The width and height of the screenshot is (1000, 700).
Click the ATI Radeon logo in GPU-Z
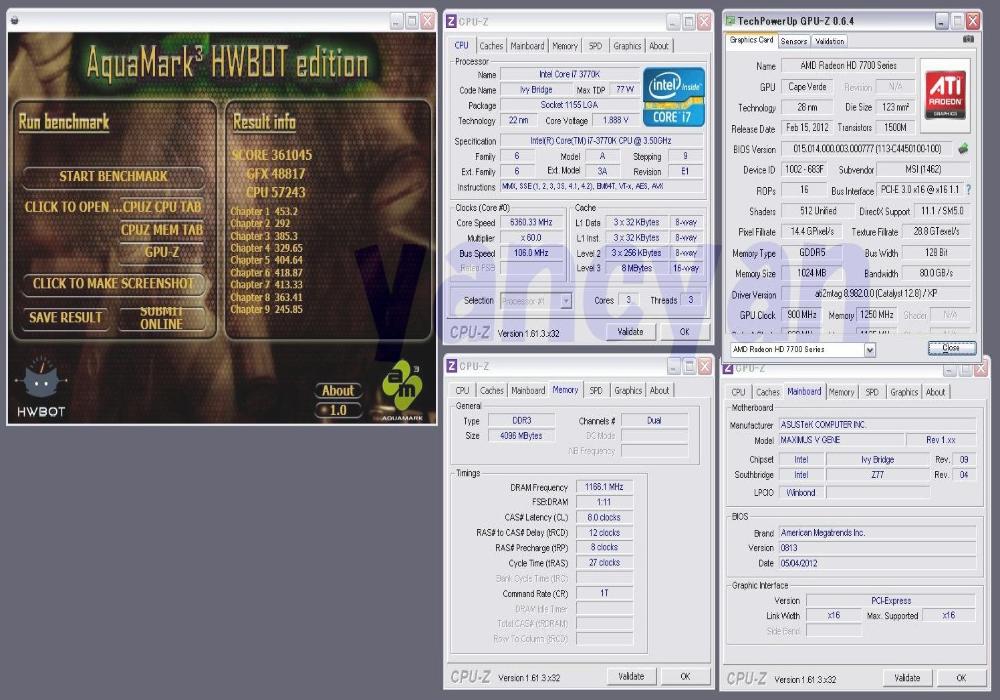(x=945, y=96)
